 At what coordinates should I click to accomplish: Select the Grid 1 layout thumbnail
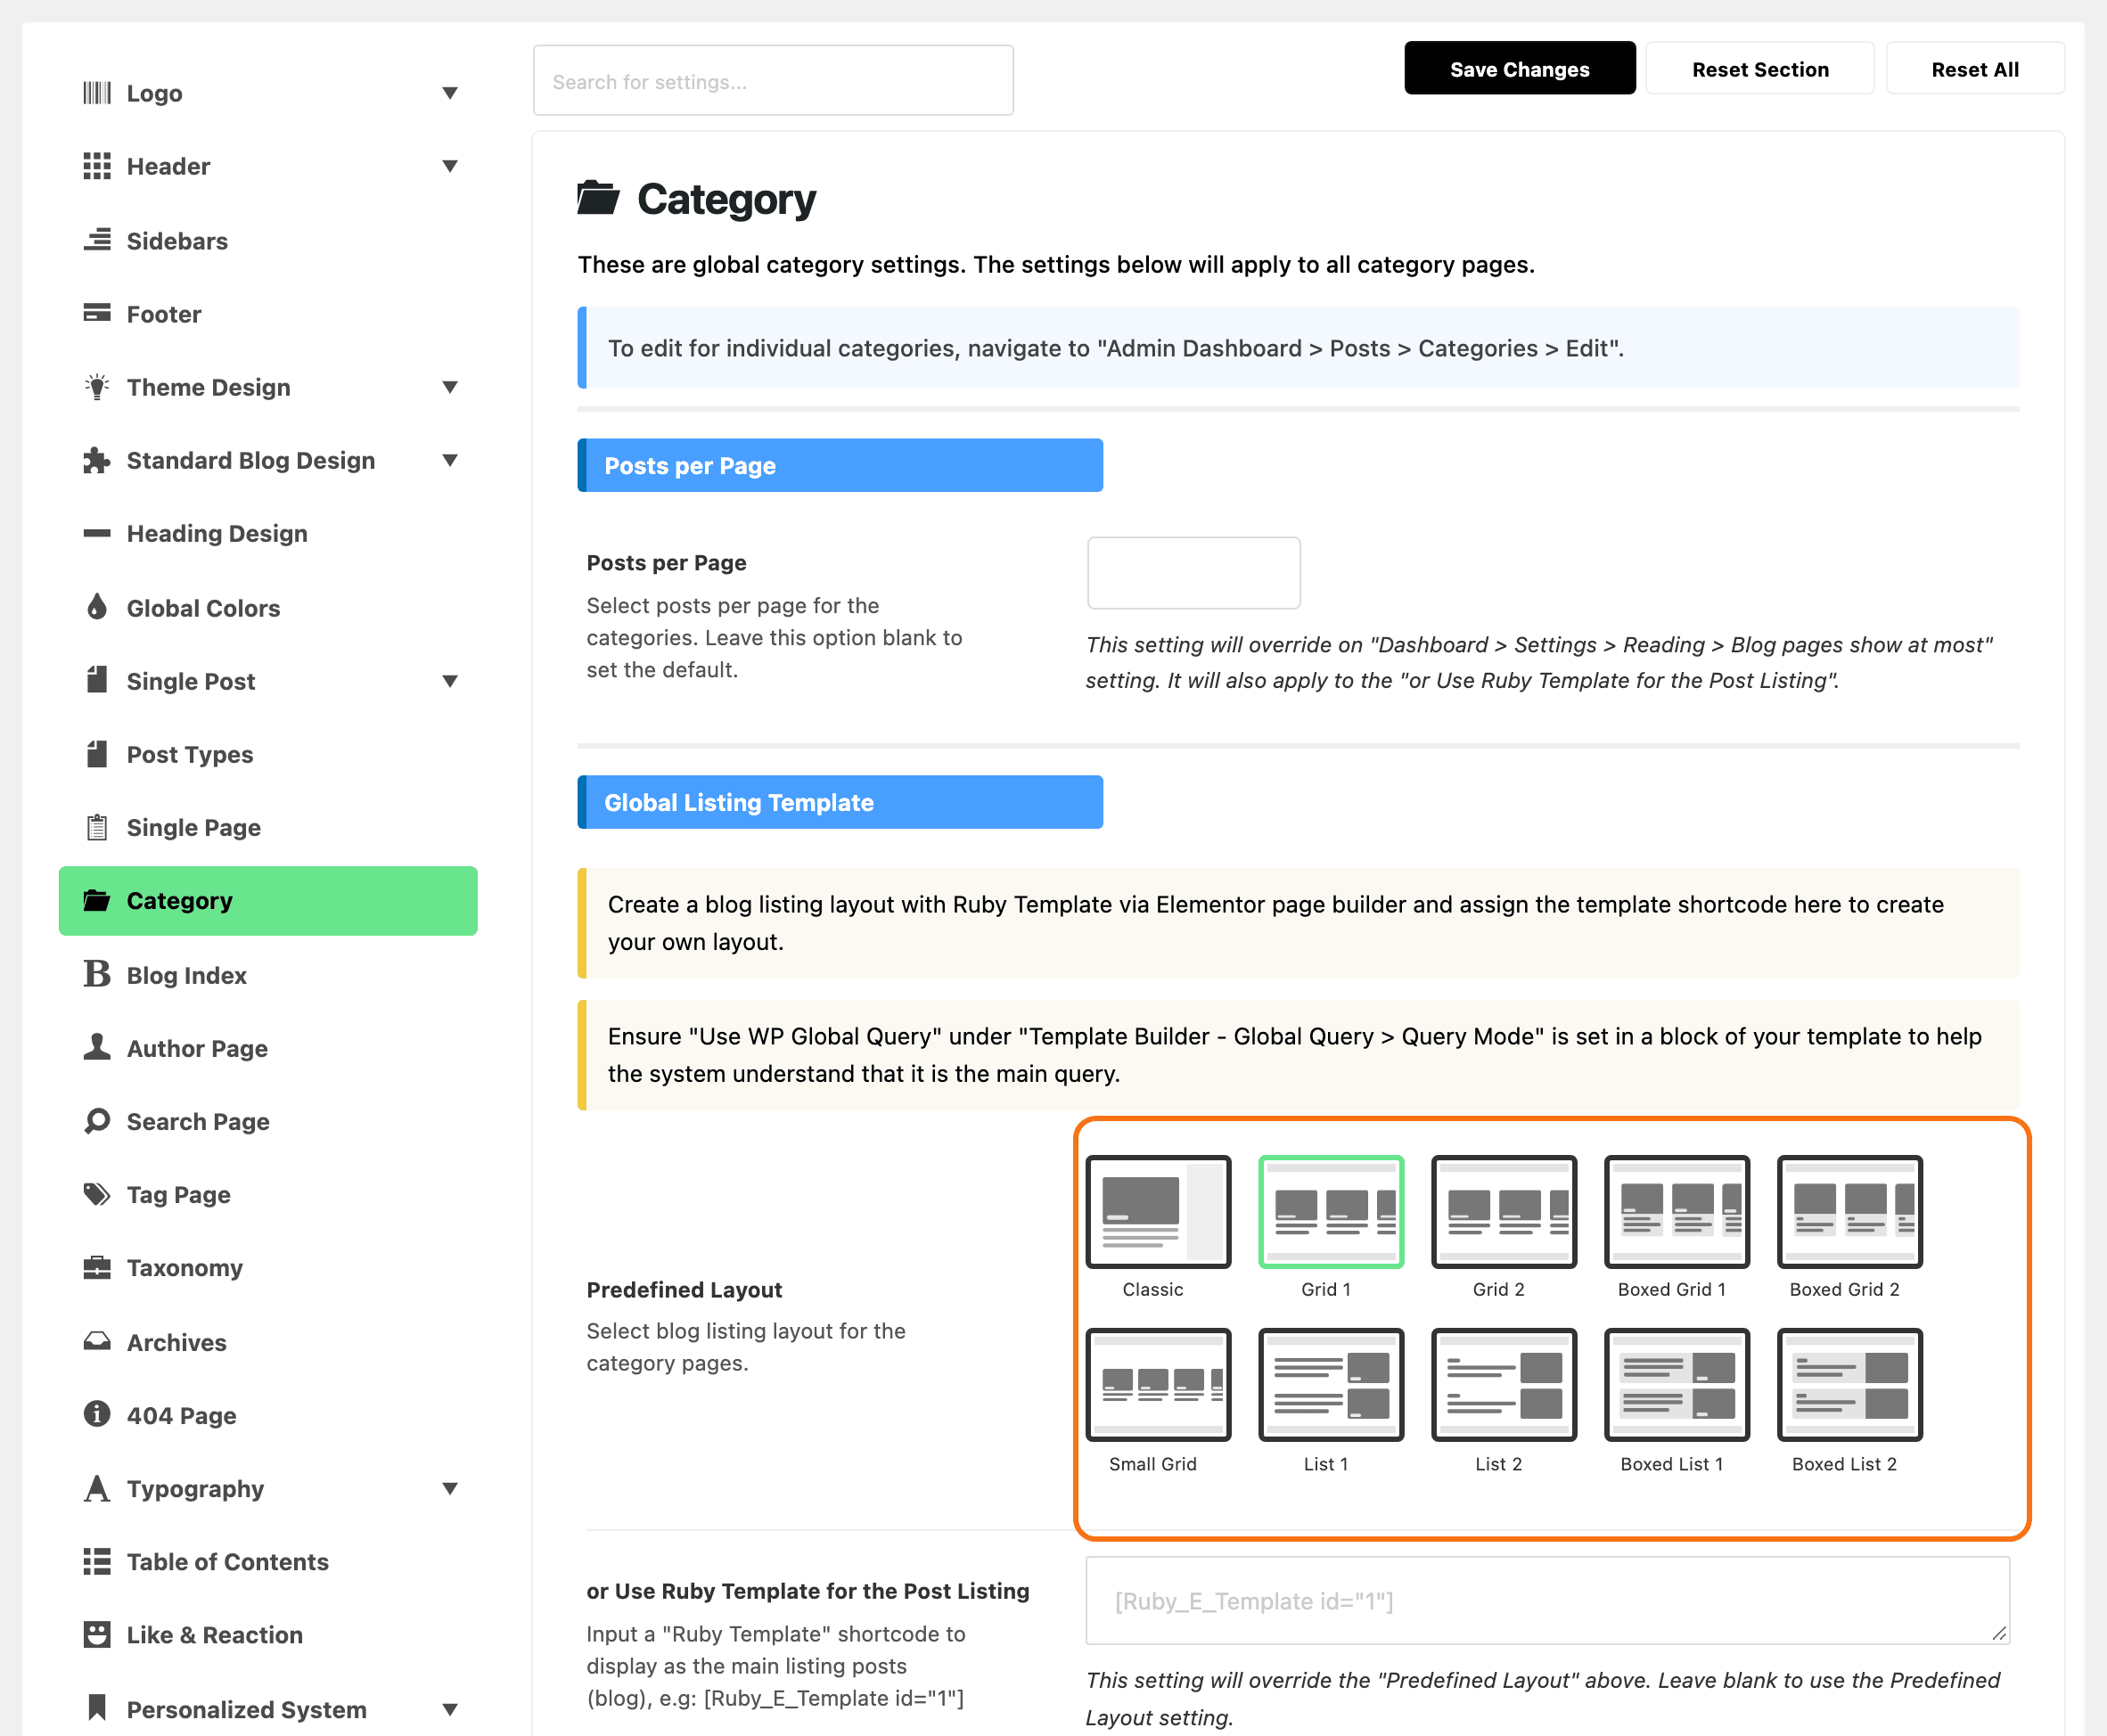click(x=1331, y=1212)
